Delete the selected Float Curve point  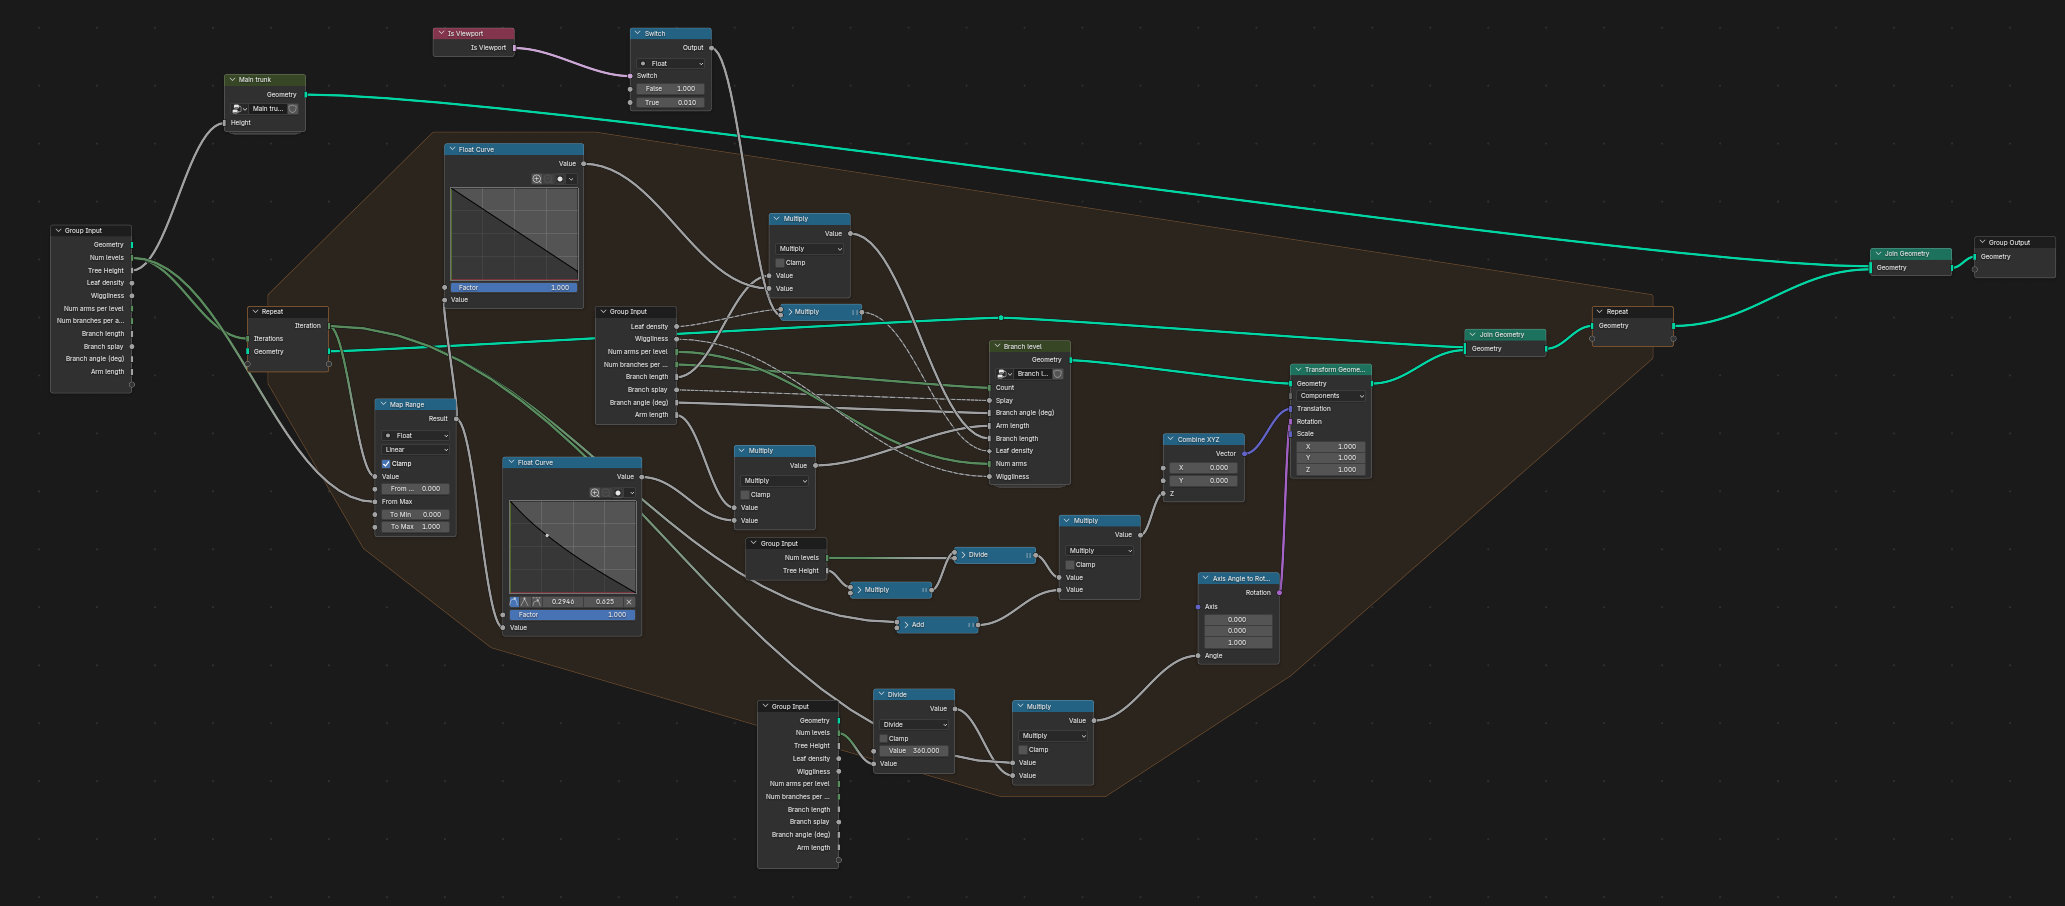coord(629,602)
